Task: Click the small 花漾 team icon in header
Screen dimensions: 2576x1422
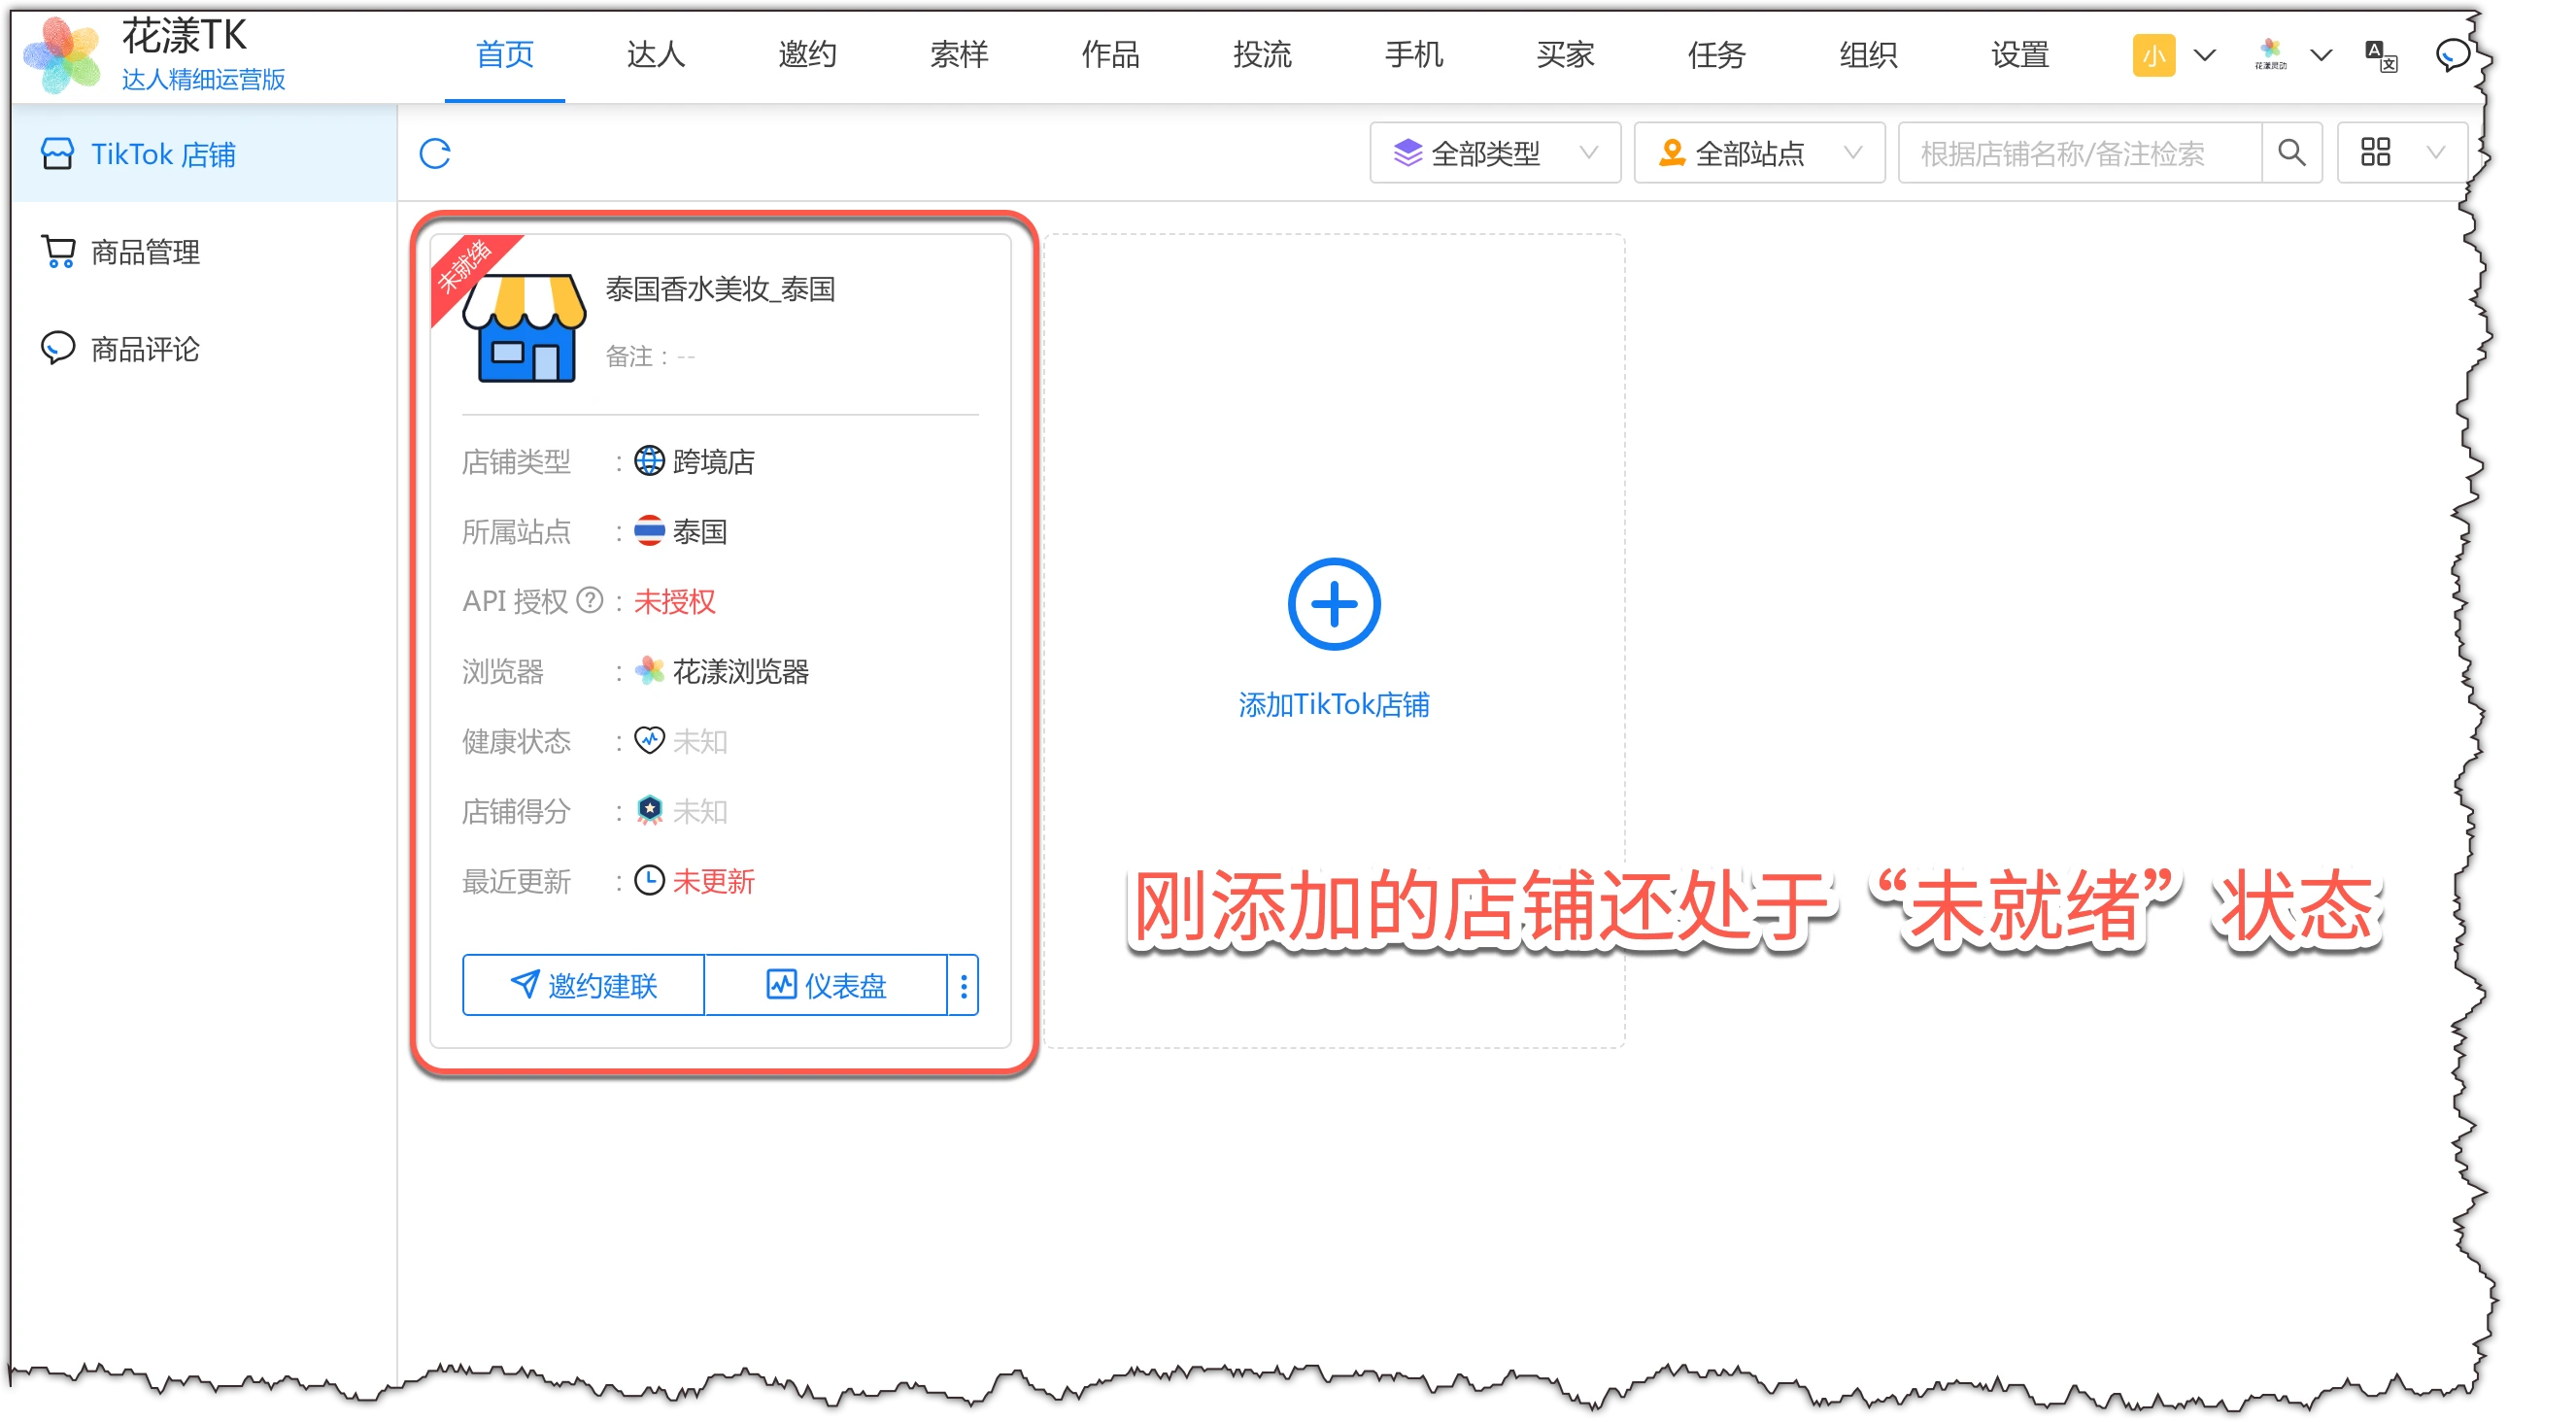Action: [2270, 55]
